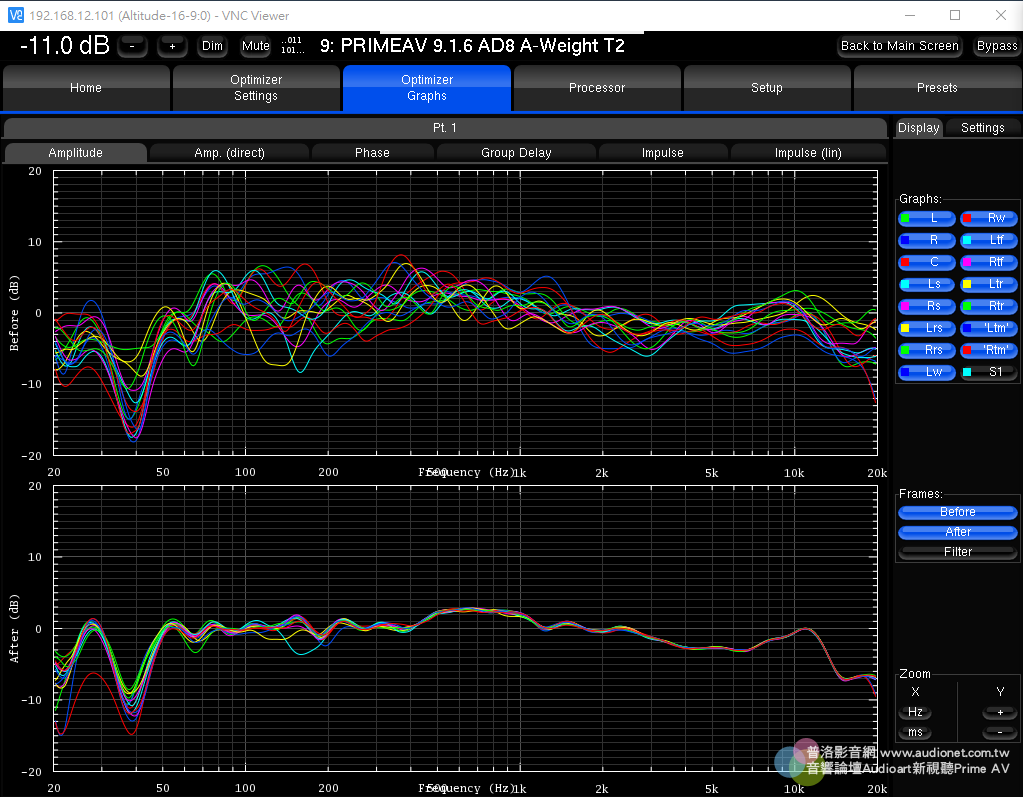Open the Settings panel tab on right
1023x797 pixels.
click(982, 128)
